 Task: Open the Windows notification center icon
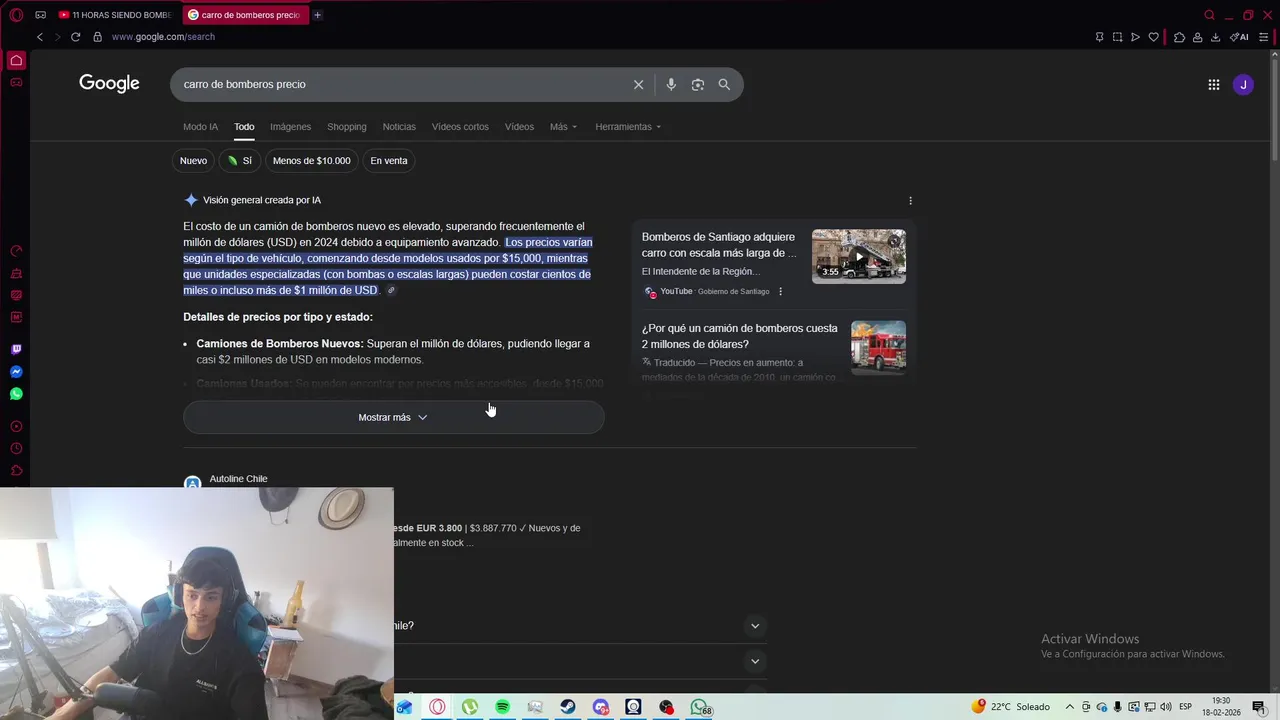(1259, 707)
